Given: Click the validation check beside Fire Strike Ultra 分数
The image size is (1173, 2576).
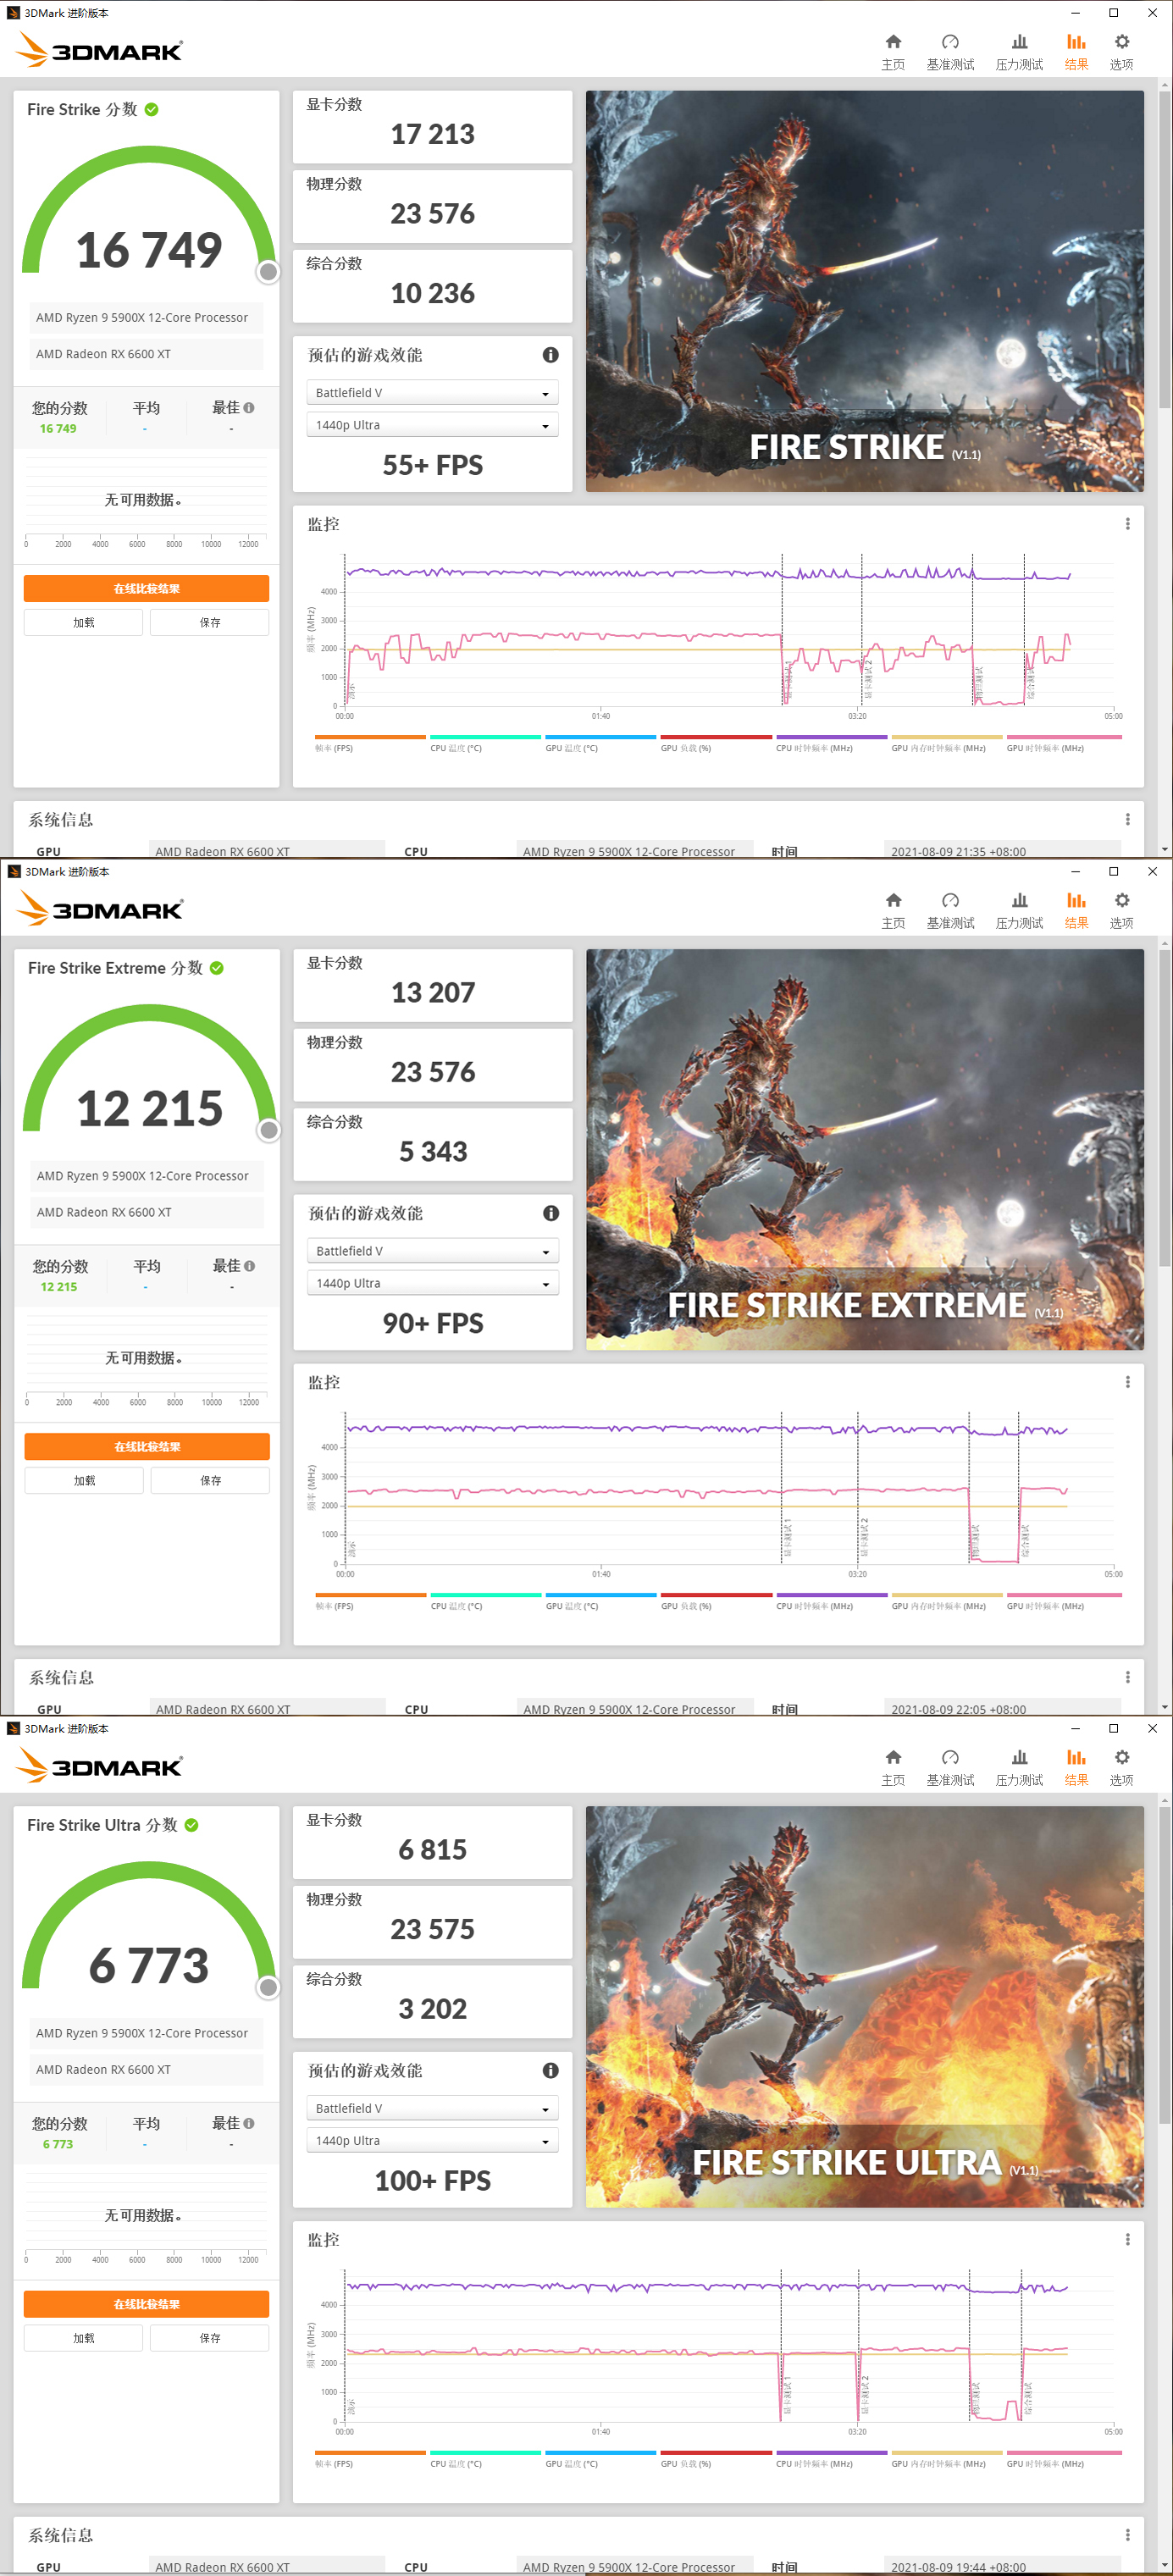Looking at the screenshot, I should [x=192, y=1825].
